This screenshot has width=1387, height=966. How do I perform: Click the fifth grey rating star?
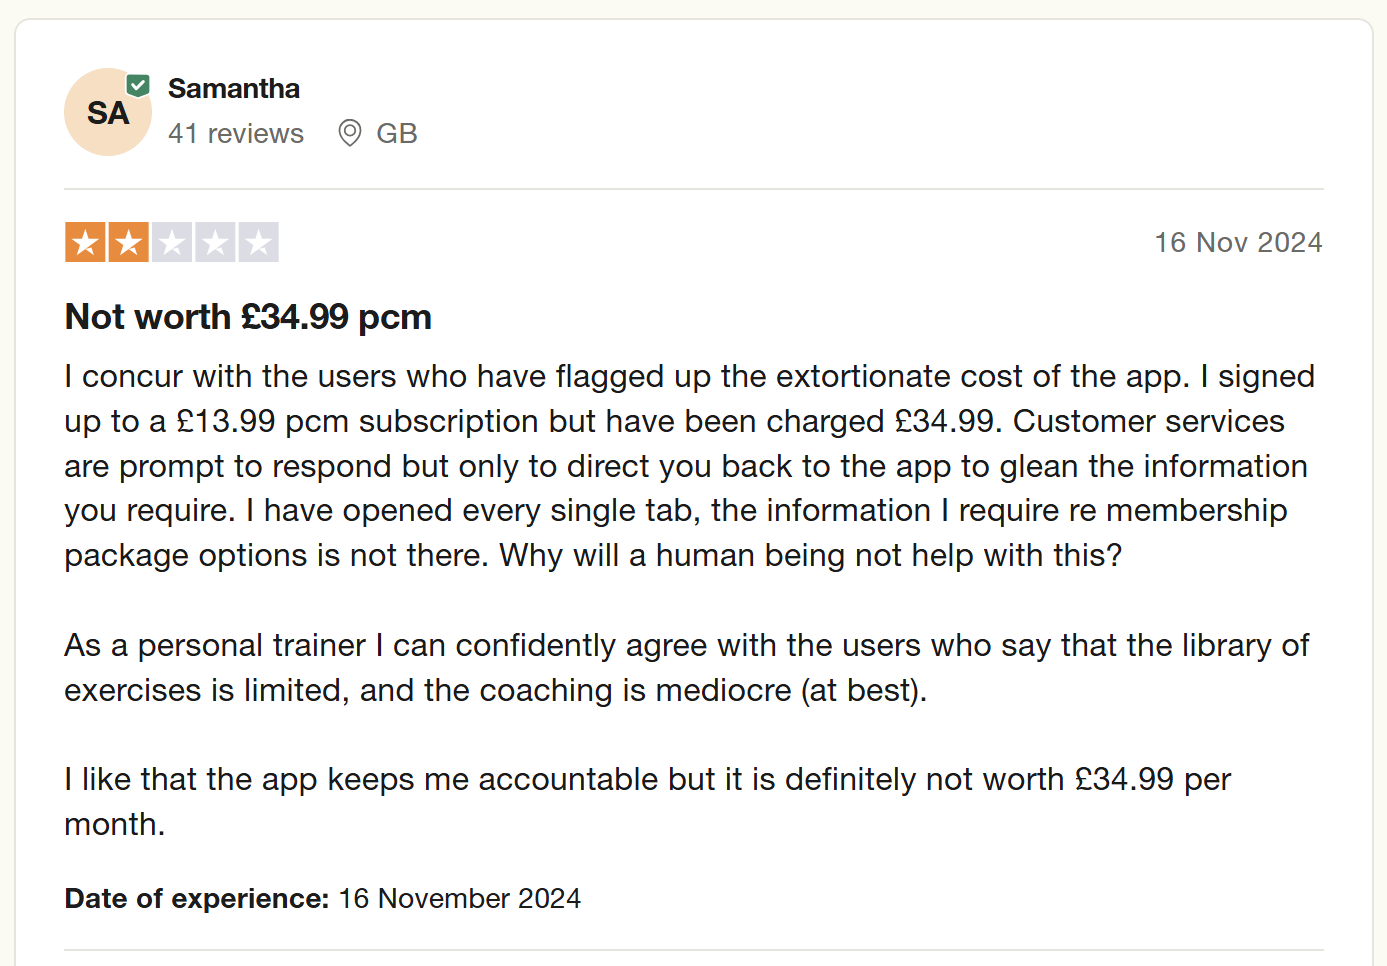[258, 242]
